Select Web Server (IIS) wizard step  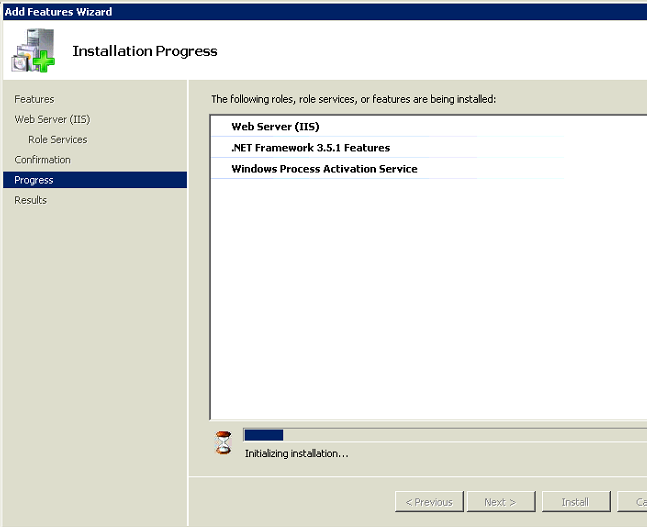click(52, 119)
